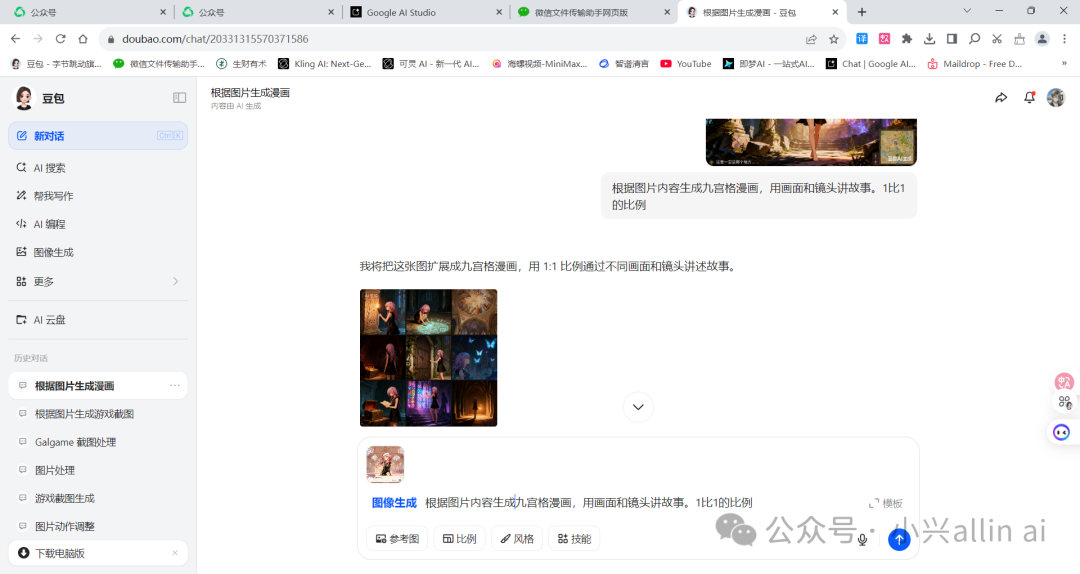The width and height of the screenshot is (1080, 574).
Task: Open YouTube bookmark
Action: point(686,63)
